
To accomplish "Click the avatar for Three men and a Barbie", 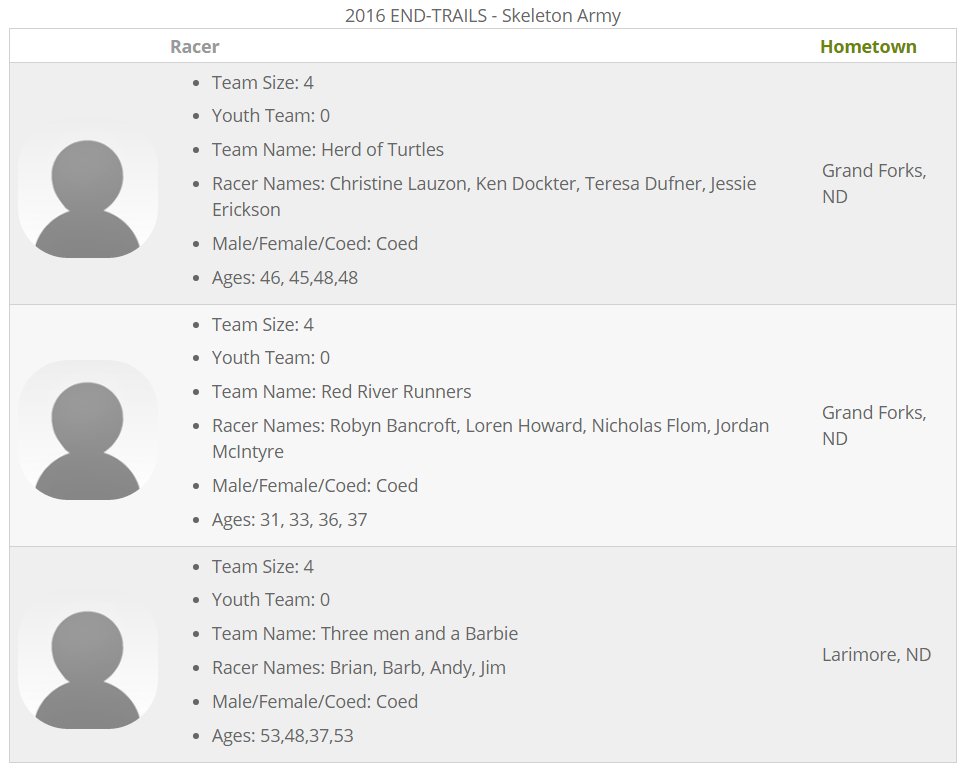I will point(88,659).
